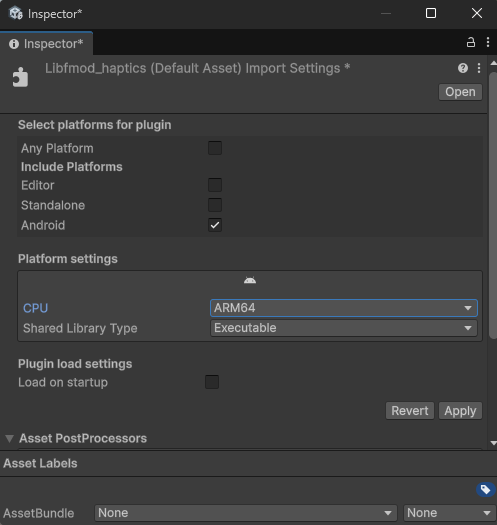The width and height of the screenshot is (497, 525).
Task: Select the Android platform settings tab icon
Action: pos(250,280)
